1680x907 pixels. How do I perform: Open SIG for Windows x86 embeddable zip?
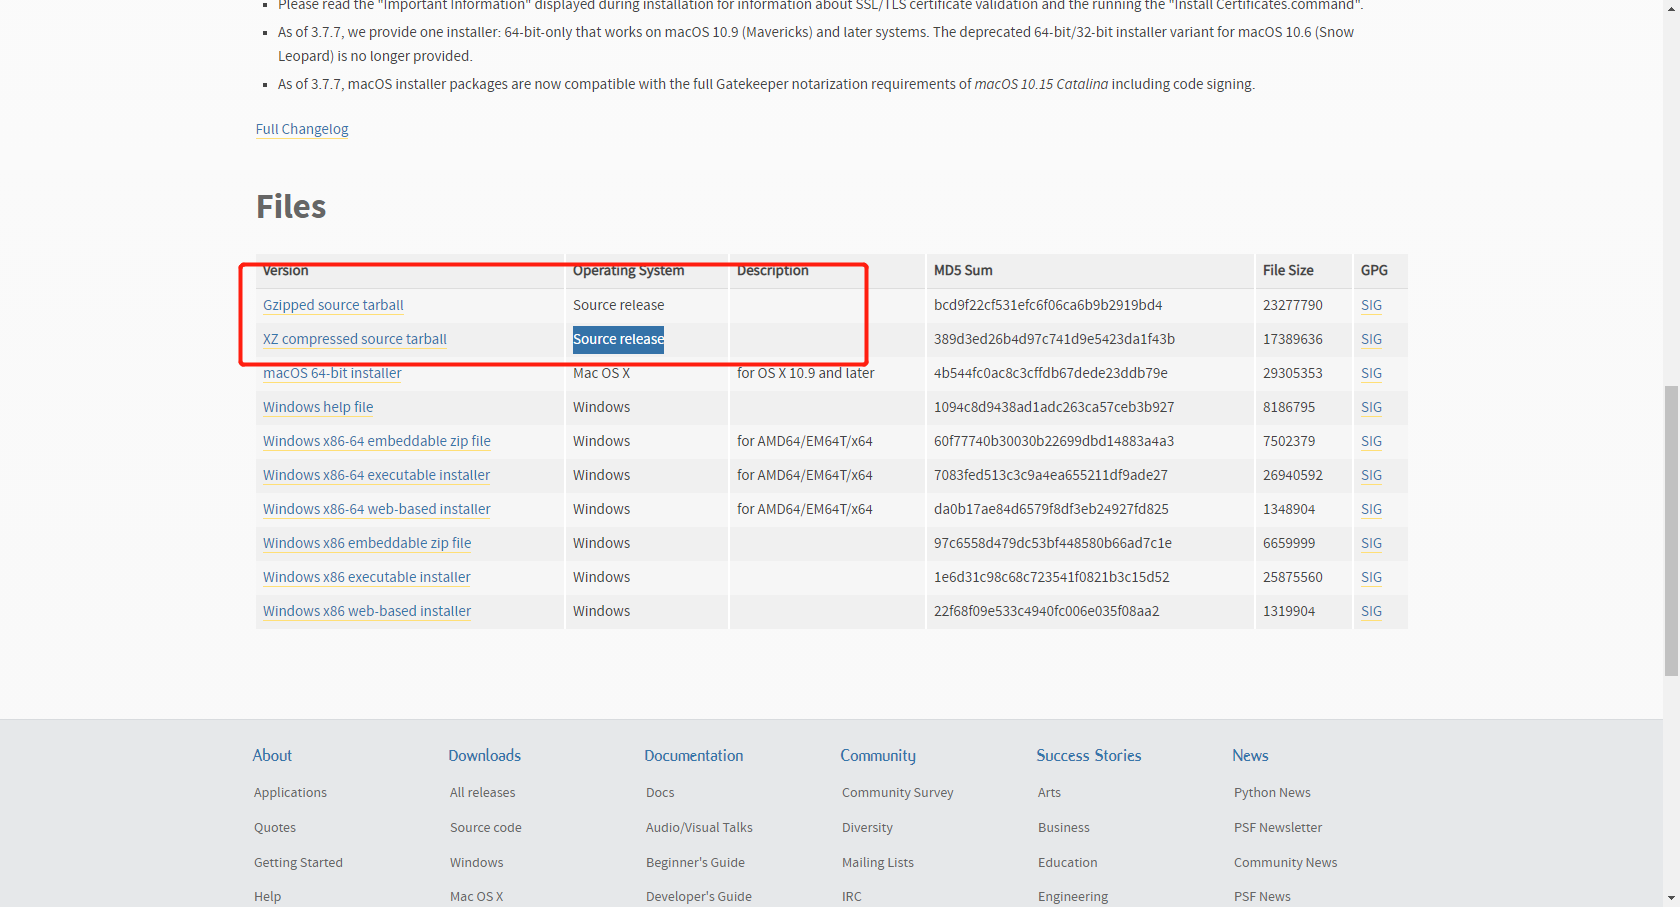click(x=1371, y=543)
